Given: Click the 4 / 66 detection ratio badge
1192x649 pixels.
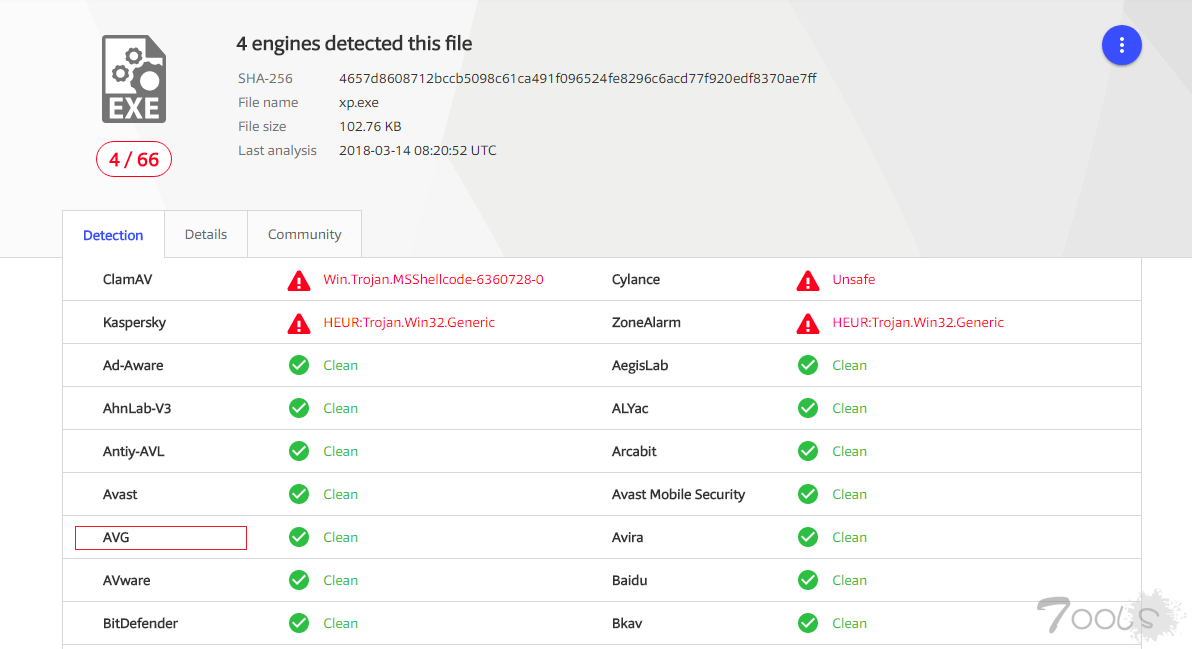Looking at the screenshot, I should point(134,160).
